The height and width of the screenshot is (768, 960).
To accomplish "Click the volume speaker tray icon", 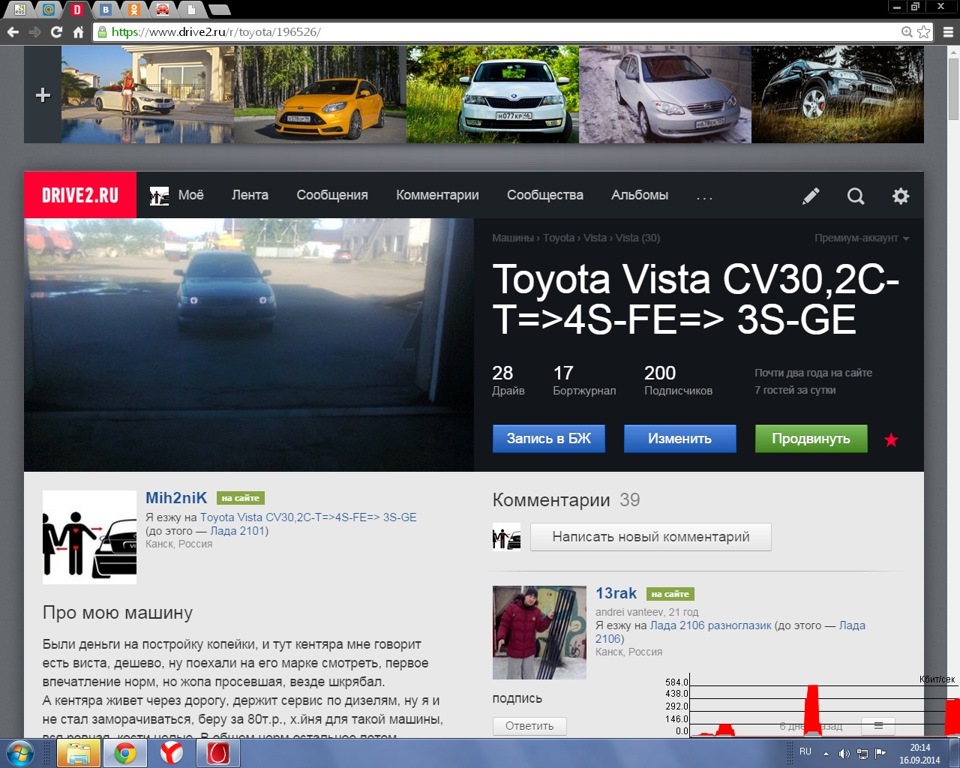I will click(x=844, y=753).
